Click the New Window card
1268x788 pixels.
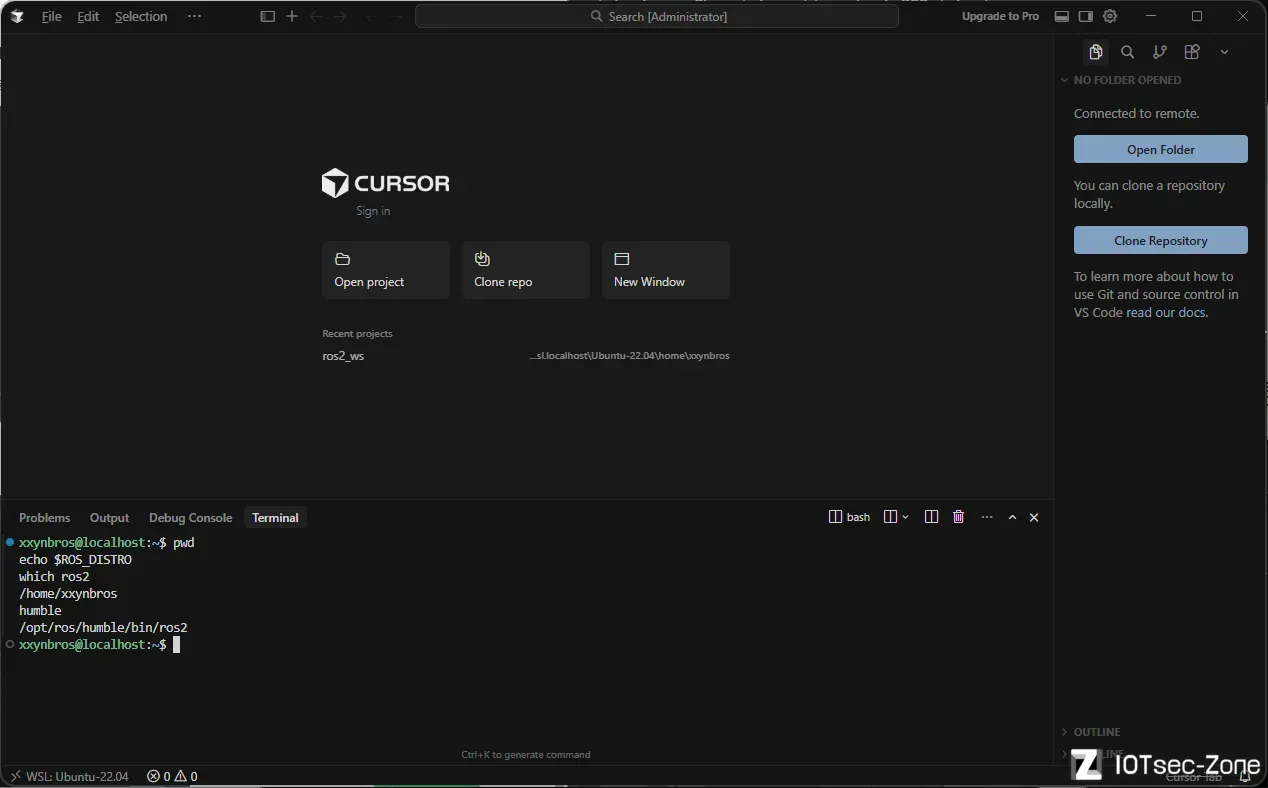point(666,270)
